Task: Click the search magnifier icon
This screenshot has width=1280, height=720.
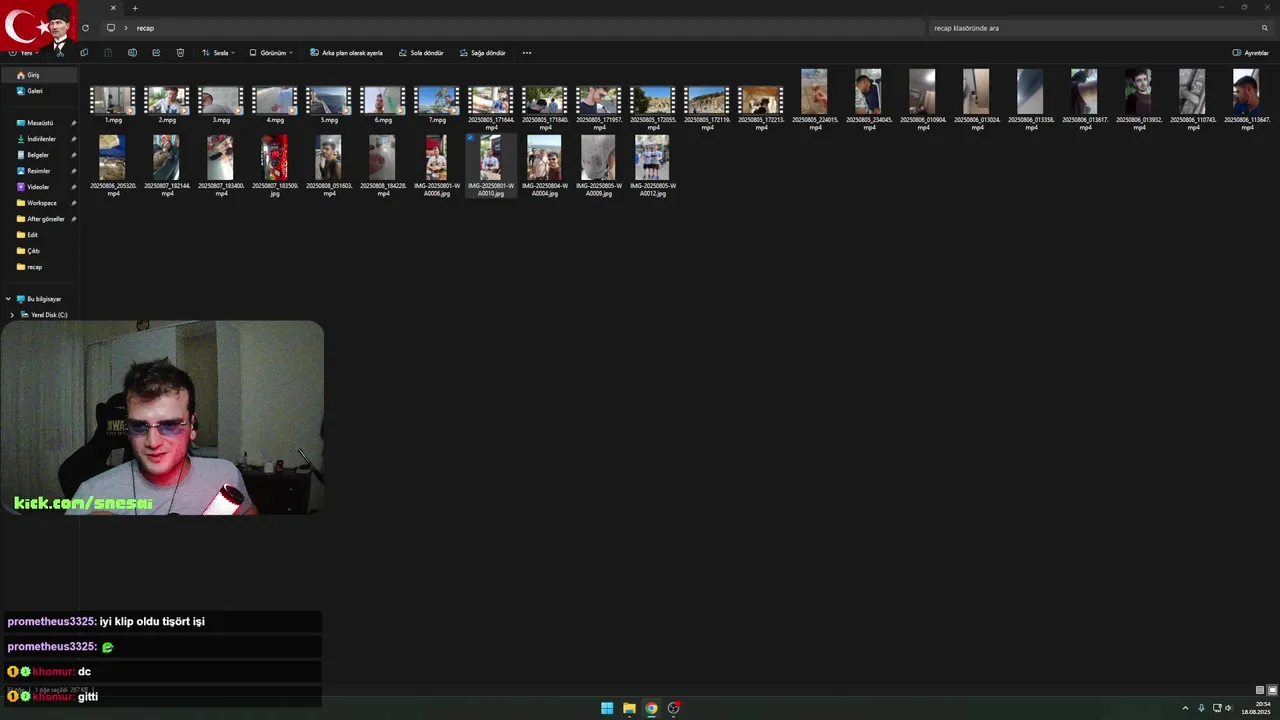Action: (x=1265, y=28)
